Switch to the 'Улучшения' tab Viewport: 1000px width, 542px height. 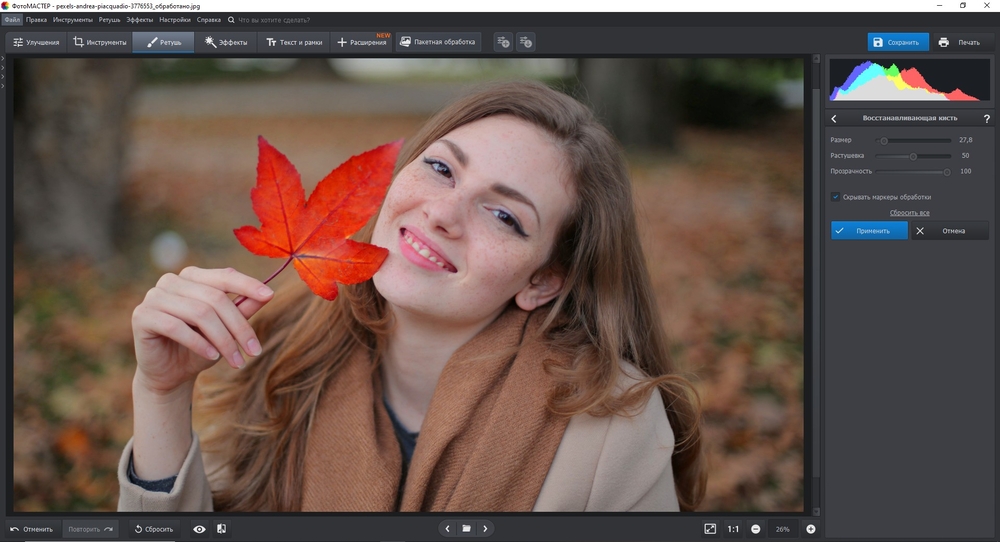tap(36, 42)
